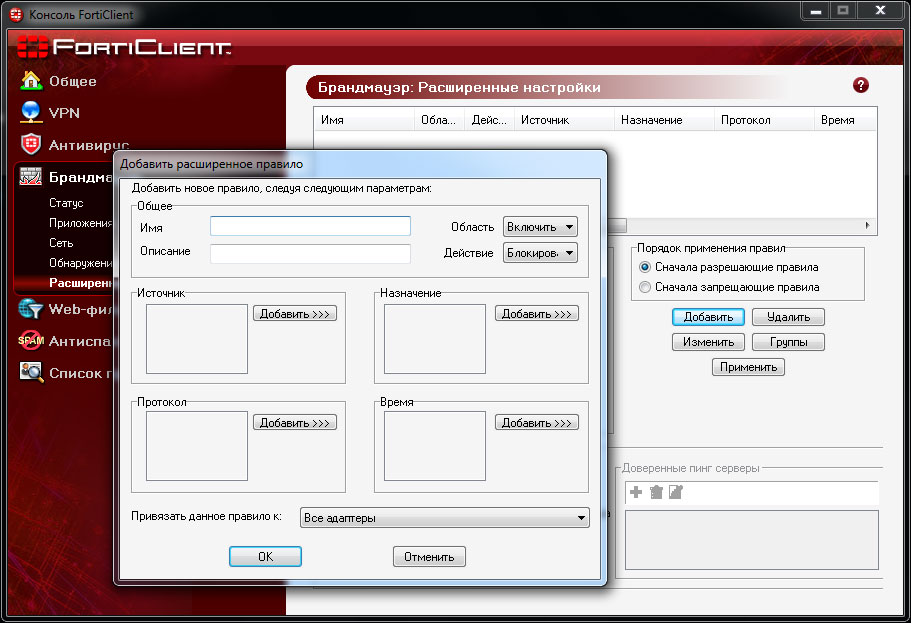Image resolution: width=911 pixels, height=623 pixels.
Task: Open the 'Все адаптеры' binding dropdown
Action: (444, 518)
